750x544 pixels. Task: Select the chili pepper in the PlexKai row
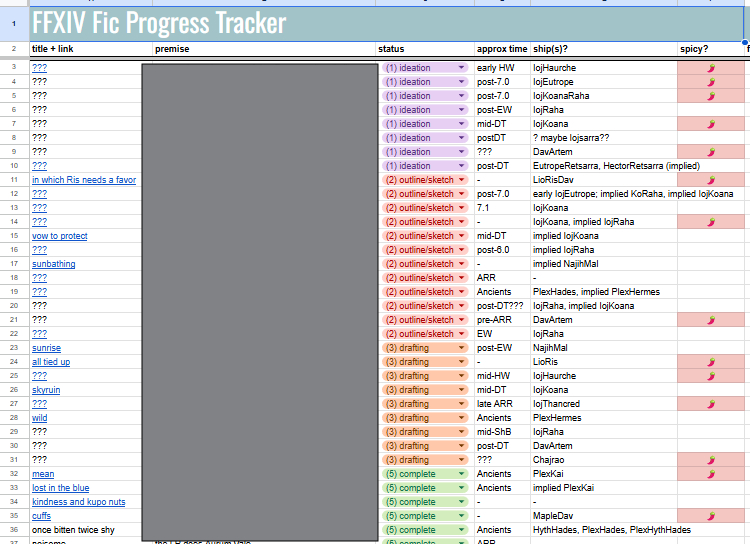[711, 474]
